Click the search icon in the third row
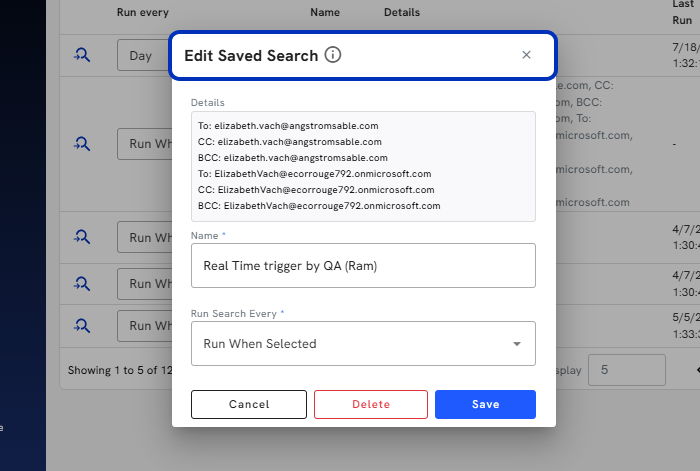The height and width of the screenshot is (471, 700). click(82, 237)
